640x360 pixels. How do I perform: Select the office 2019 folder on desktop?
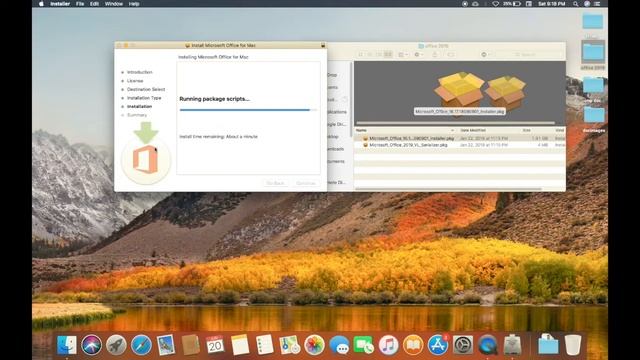coord(593,55)
